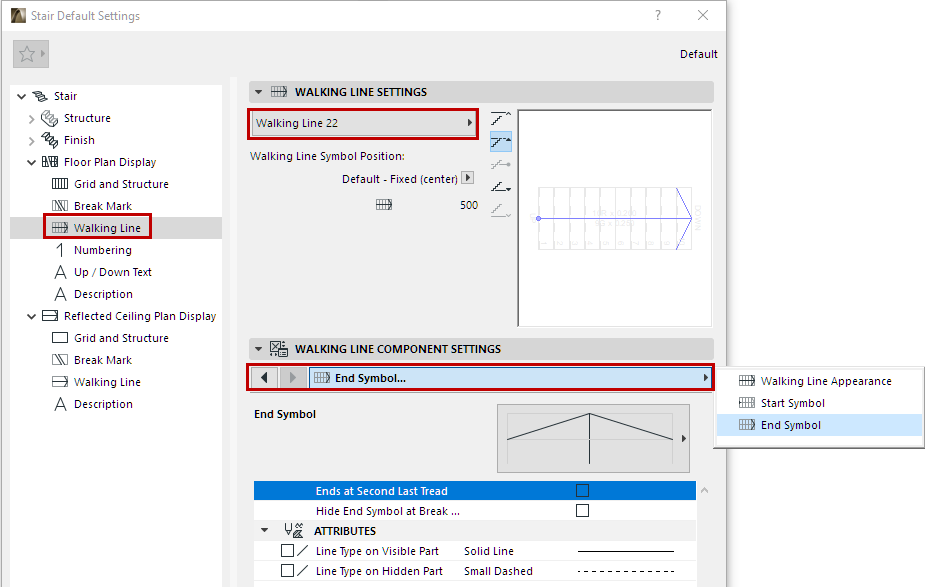The height and width of the screenshot is (587, 925).
Task: Select the highlighted second walking line preview icon
Action: [501, 142]
